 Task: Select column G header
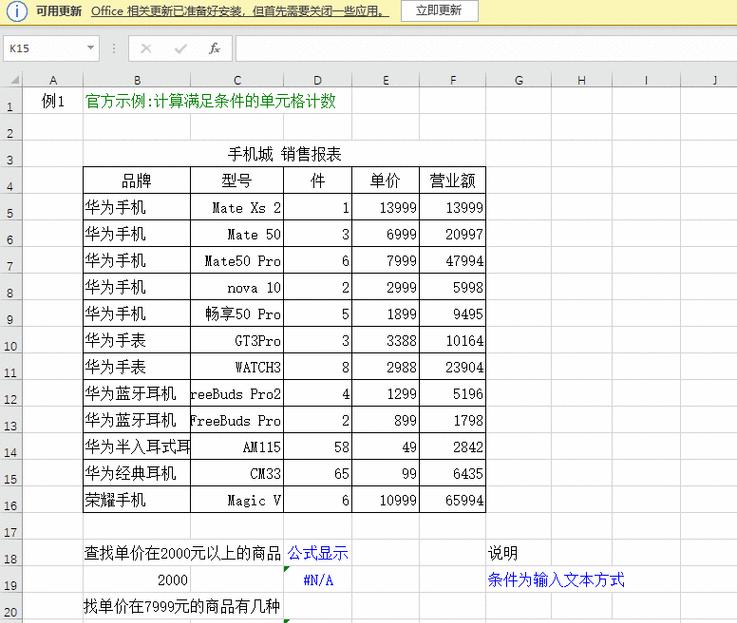[x=518, y=80]
